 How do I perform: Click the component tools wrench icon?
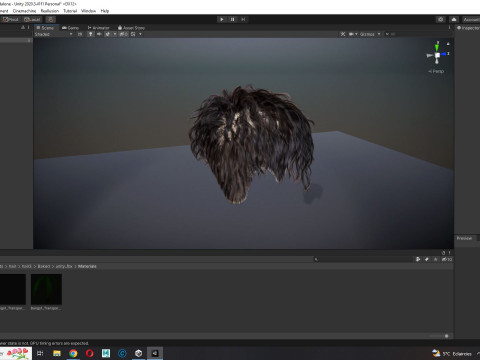click(343, 34)
